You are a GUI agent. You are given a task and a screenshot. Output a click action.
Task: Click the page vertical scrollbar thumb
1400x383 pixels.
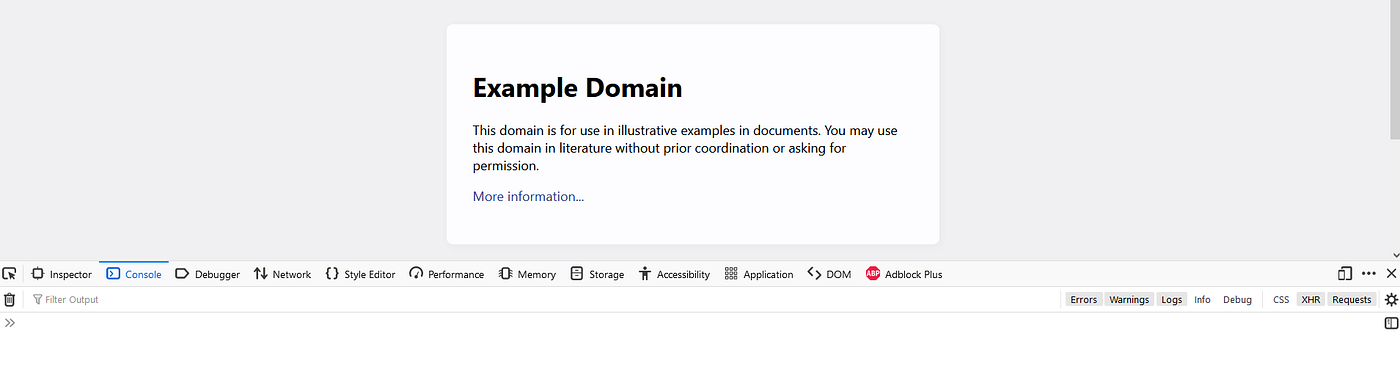tap(1394, 70)
